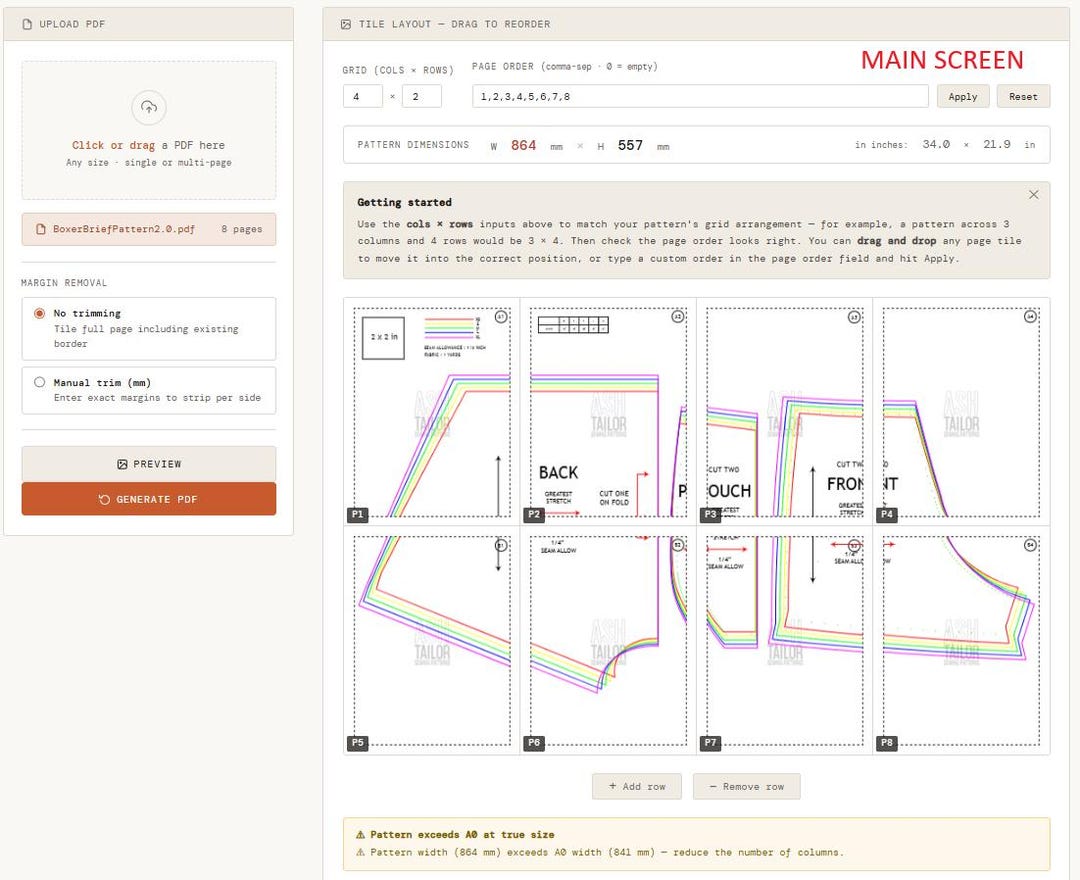
Task: Click the Remove row button
Action: click(x=747, y=786)
